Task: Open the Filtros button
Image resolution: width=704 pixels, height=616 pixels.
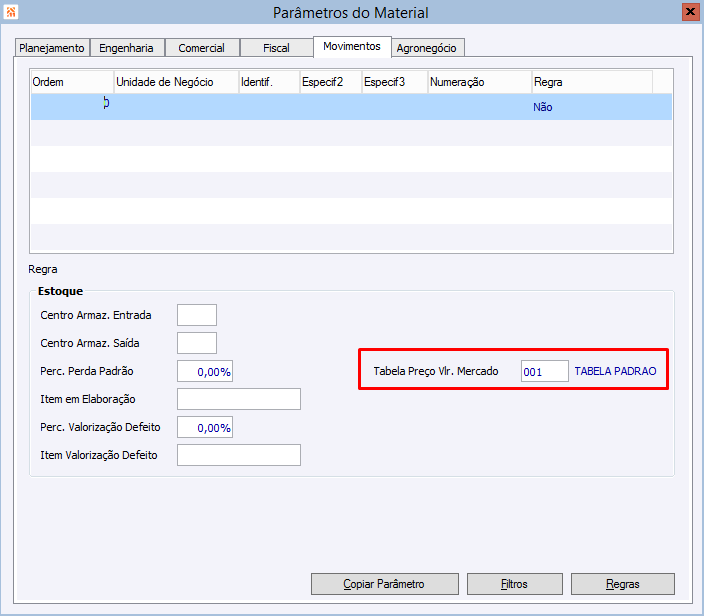Action: 515,584
